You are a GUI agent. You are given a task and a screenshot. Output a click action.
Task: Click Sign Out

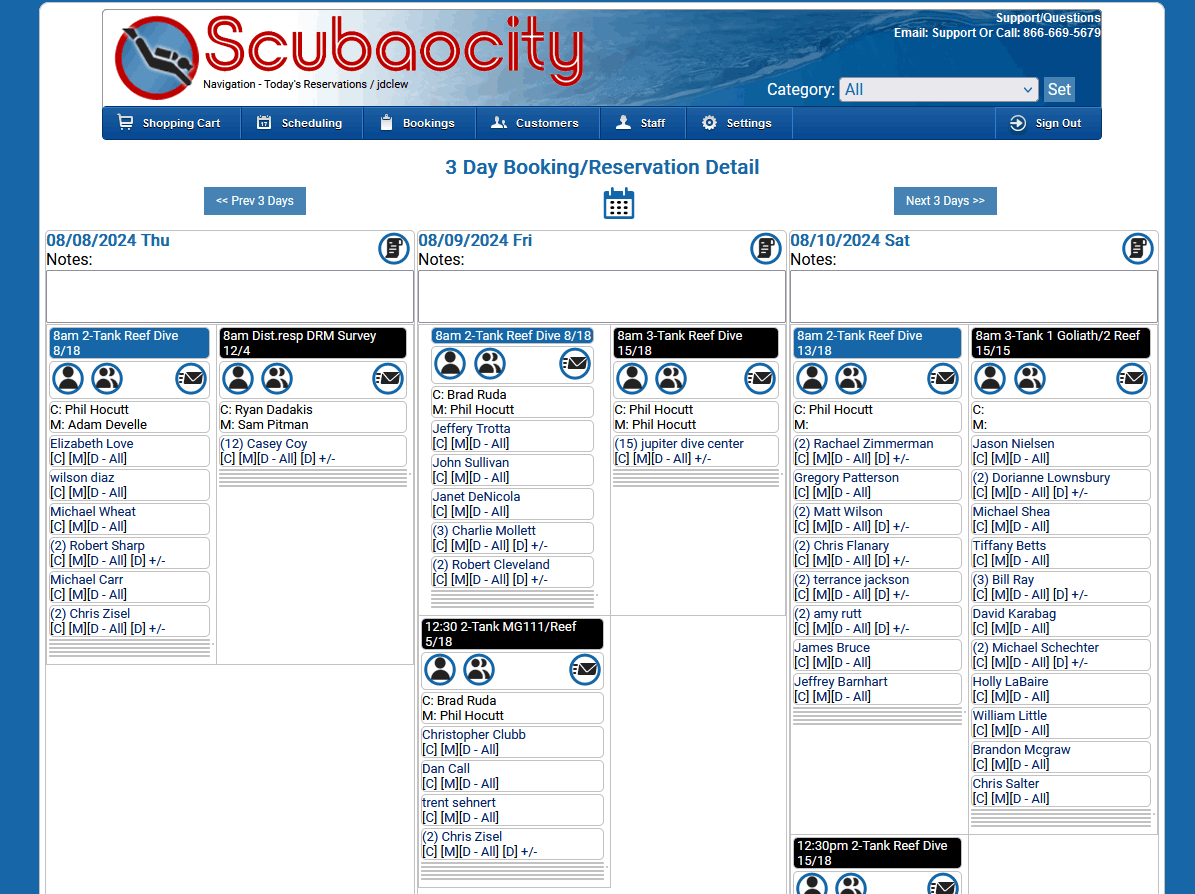tap(1046, 123)
